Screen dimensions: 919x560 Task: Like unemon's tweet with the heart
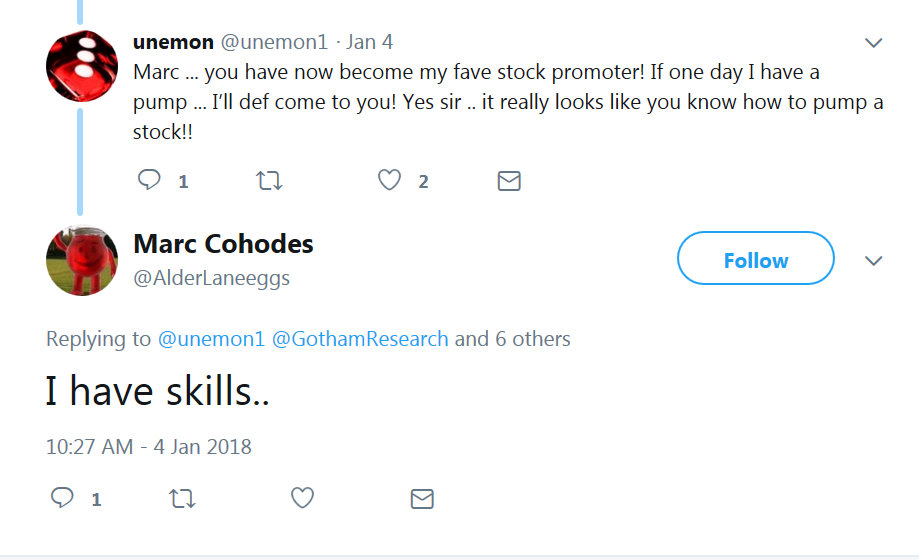(390, 181)
